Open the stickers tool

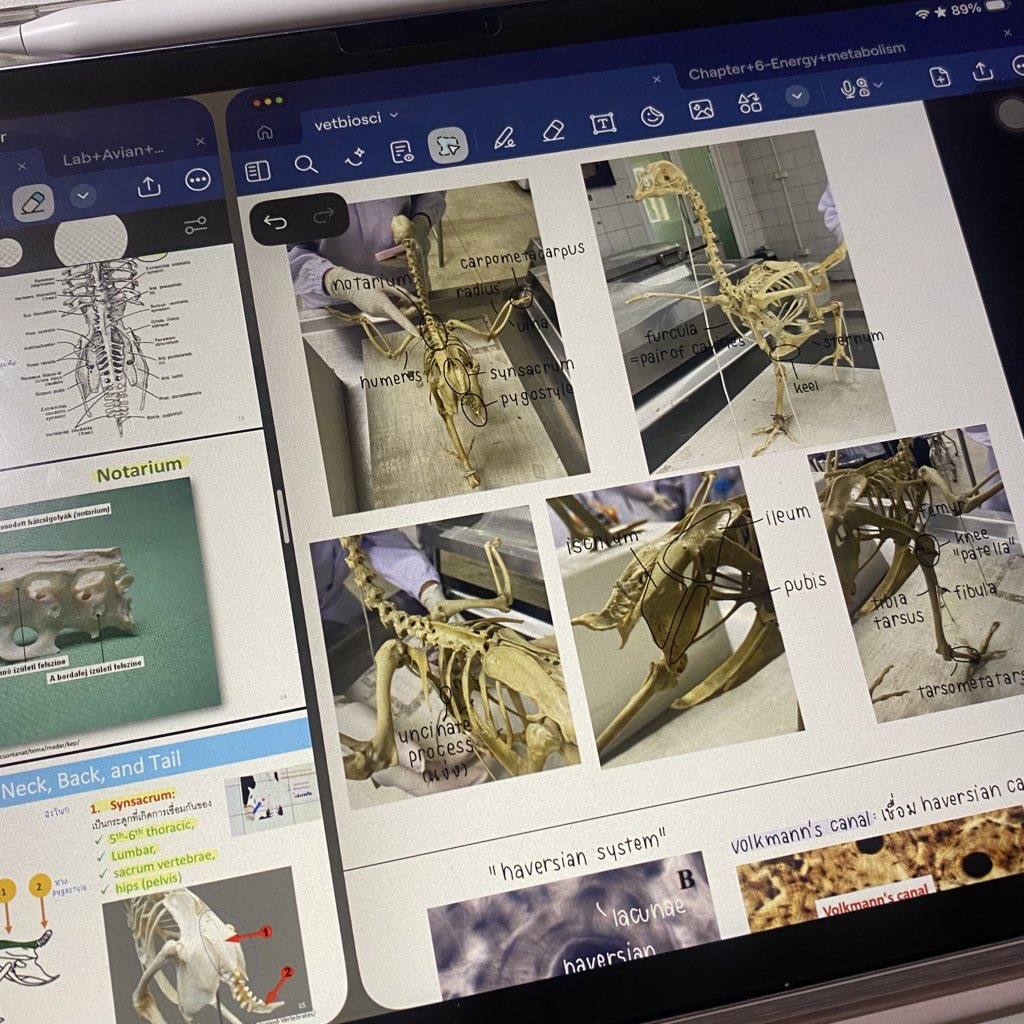click(x=652, y=116)
